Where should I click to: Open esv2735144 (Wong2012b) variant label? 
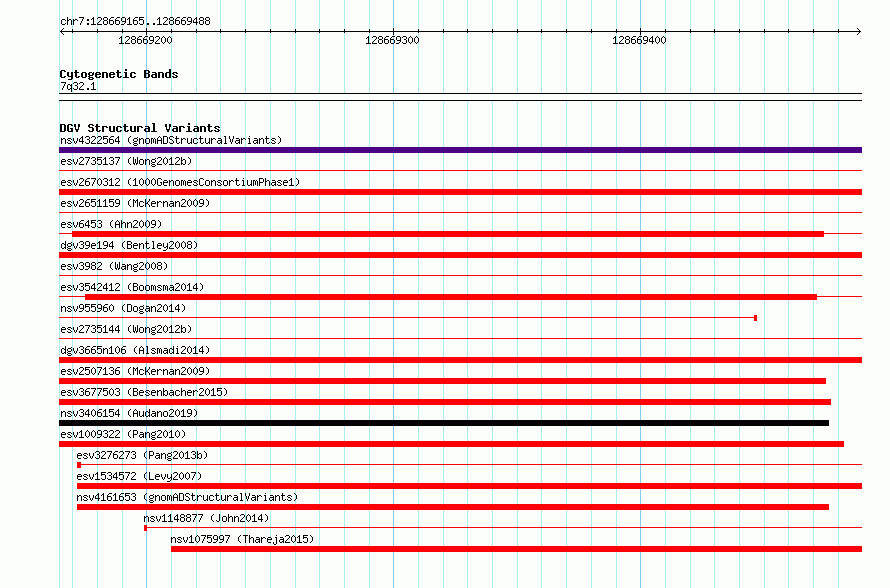pos(126,329)
